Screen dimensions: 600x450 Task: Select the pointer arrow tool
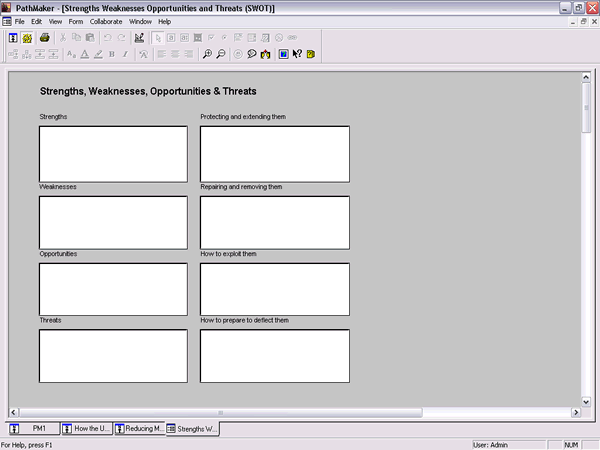click(158, 38)
